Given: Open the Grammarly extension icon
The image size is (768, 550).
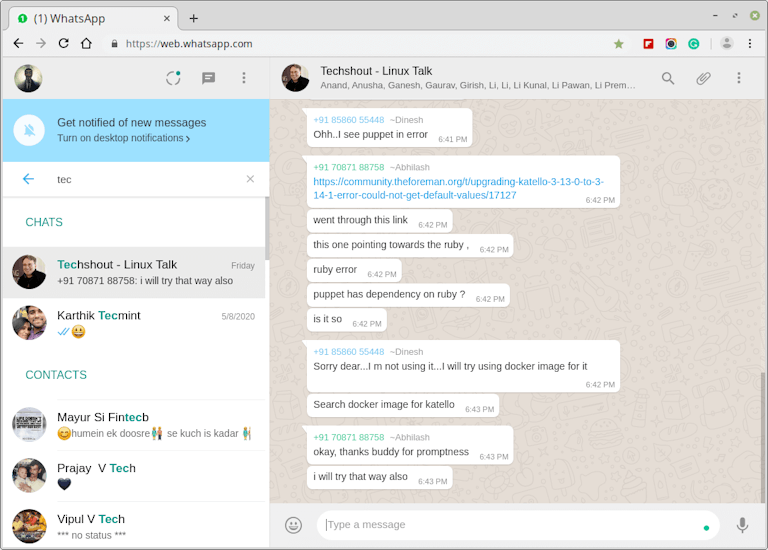Looking at the screenshot, I should tap(694, 44).
